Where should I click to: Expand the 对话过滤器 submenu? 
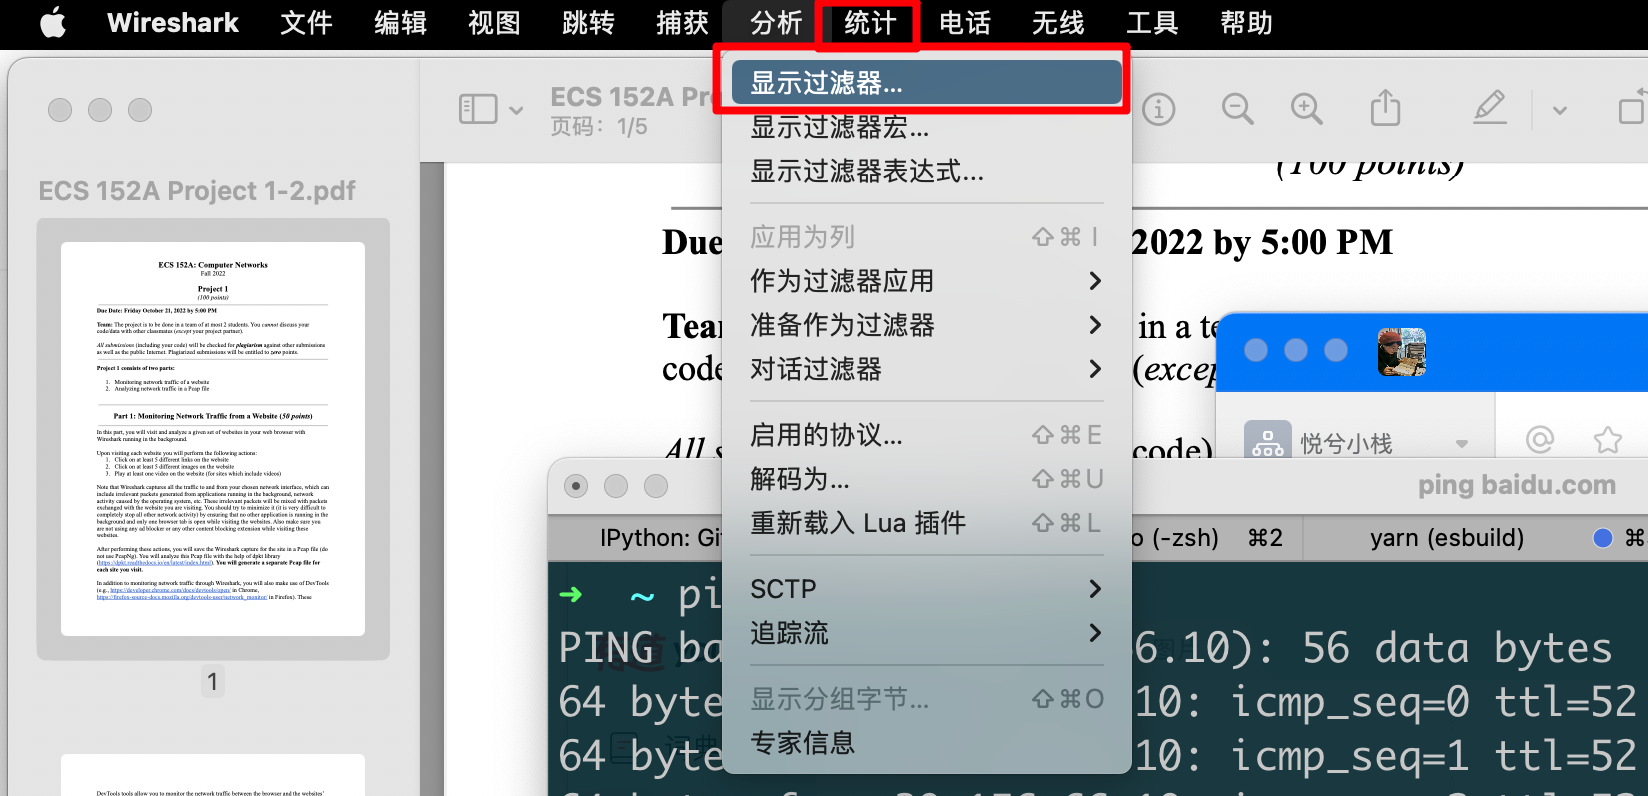click(x=927, y=369)
